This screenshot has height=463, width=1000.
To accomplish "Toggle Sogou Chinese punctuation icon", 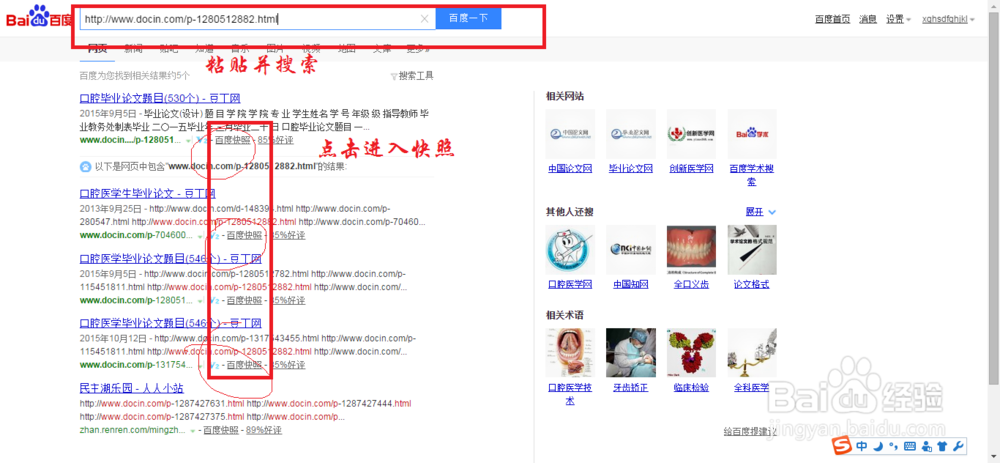I will click(x=893, y=445).
